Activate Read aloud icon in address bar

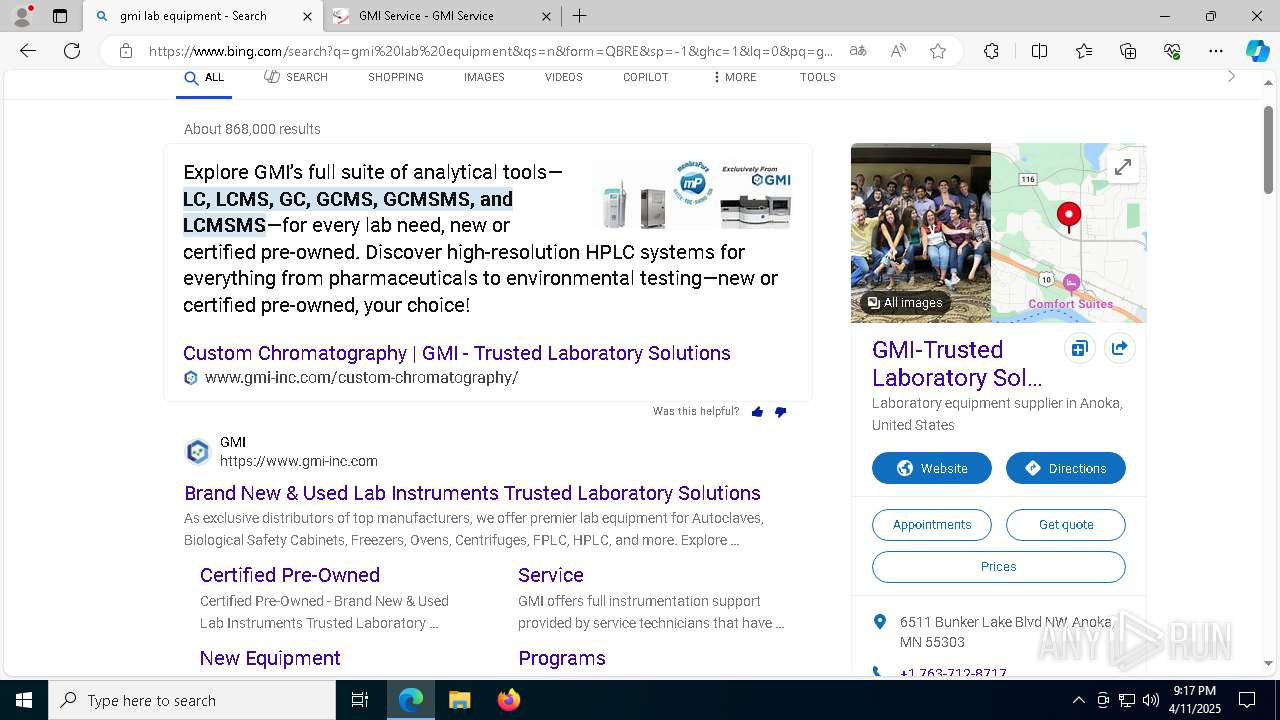[898, 51]
